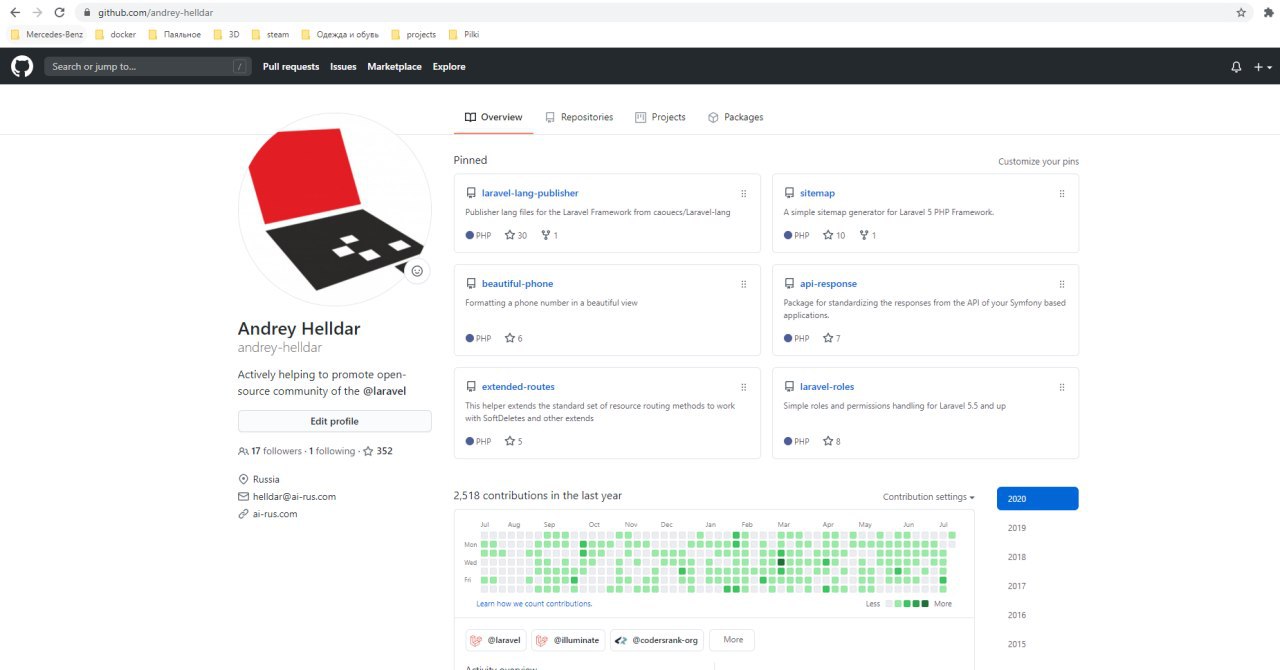
Task: Open the api-response repository
Action: (x=828, y=284)
